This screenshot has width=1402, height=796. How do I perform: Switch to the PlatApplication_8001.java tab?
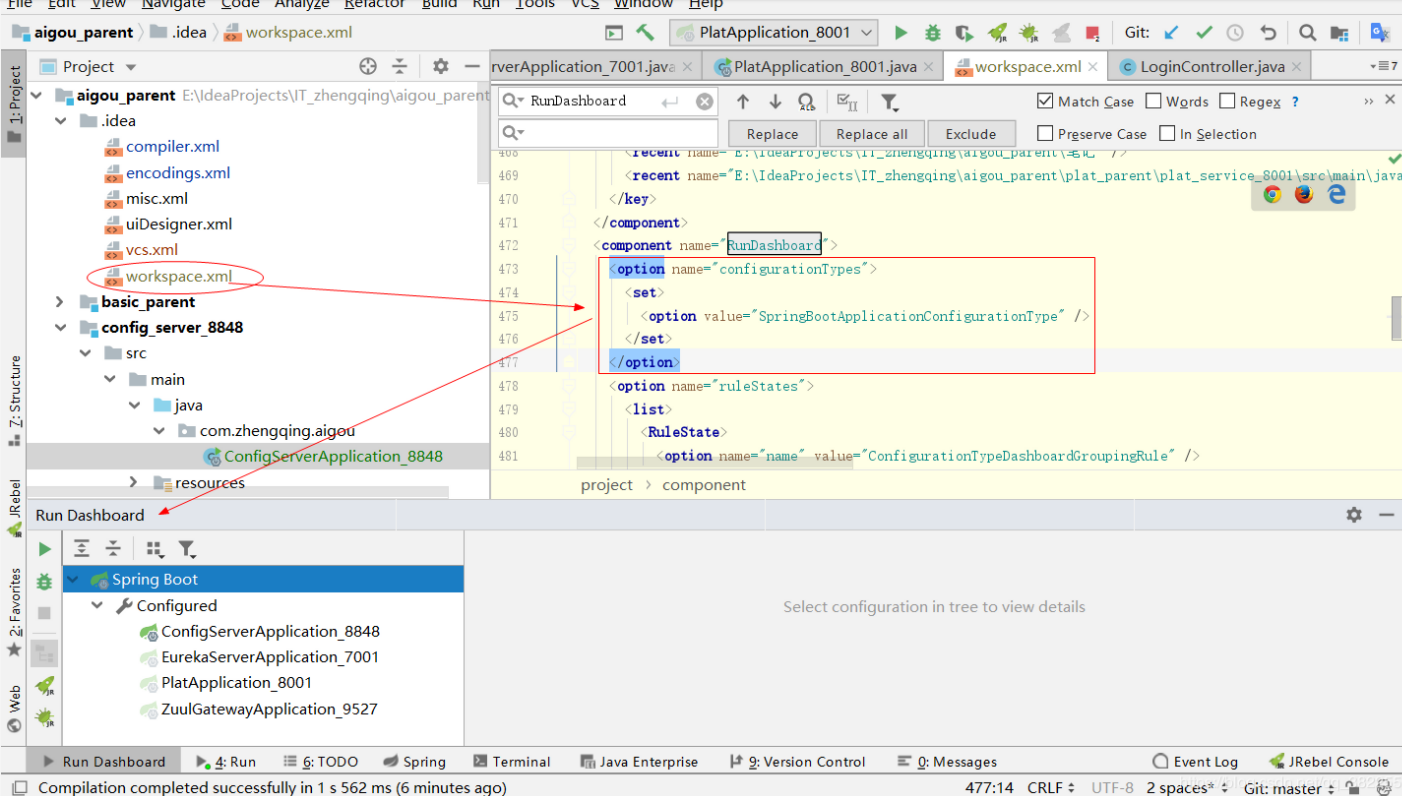(x=824, y=67)
